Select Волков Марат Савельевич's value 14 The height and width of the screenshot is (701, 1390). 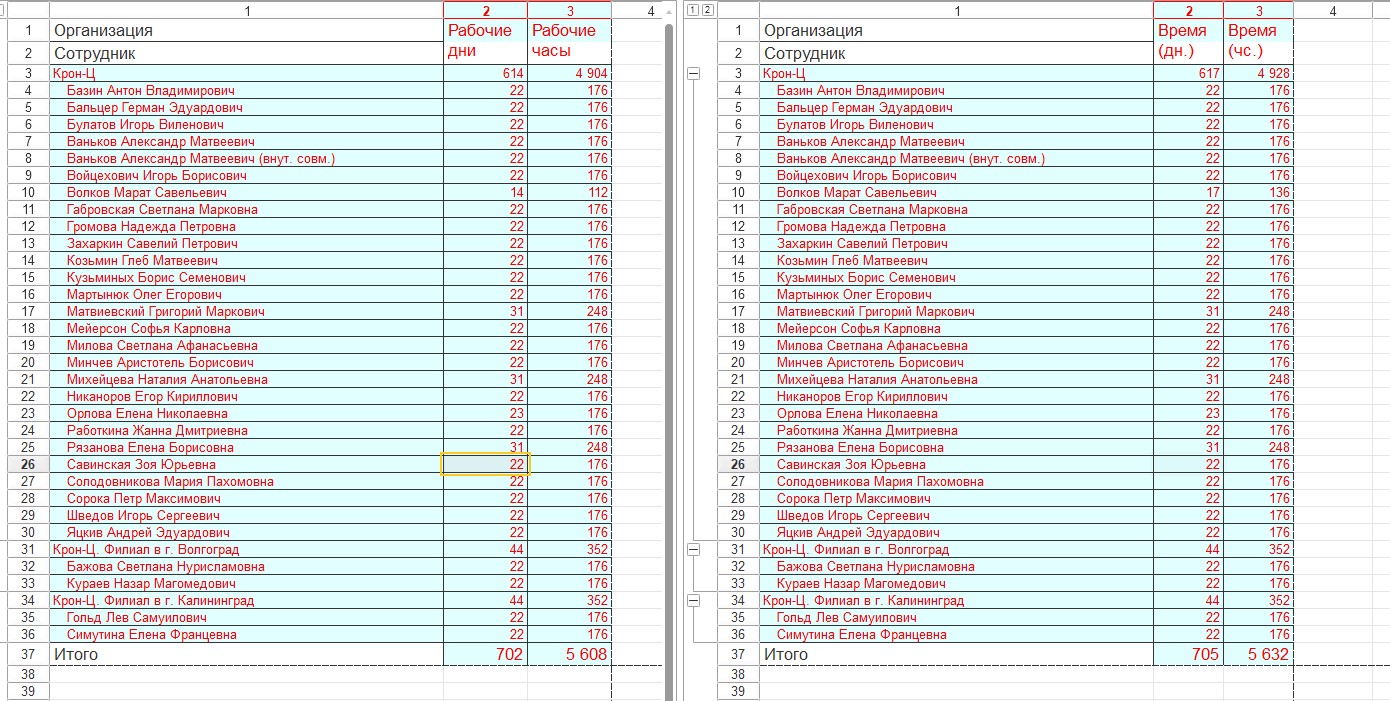pyautogui.click(x=485, y=192)
